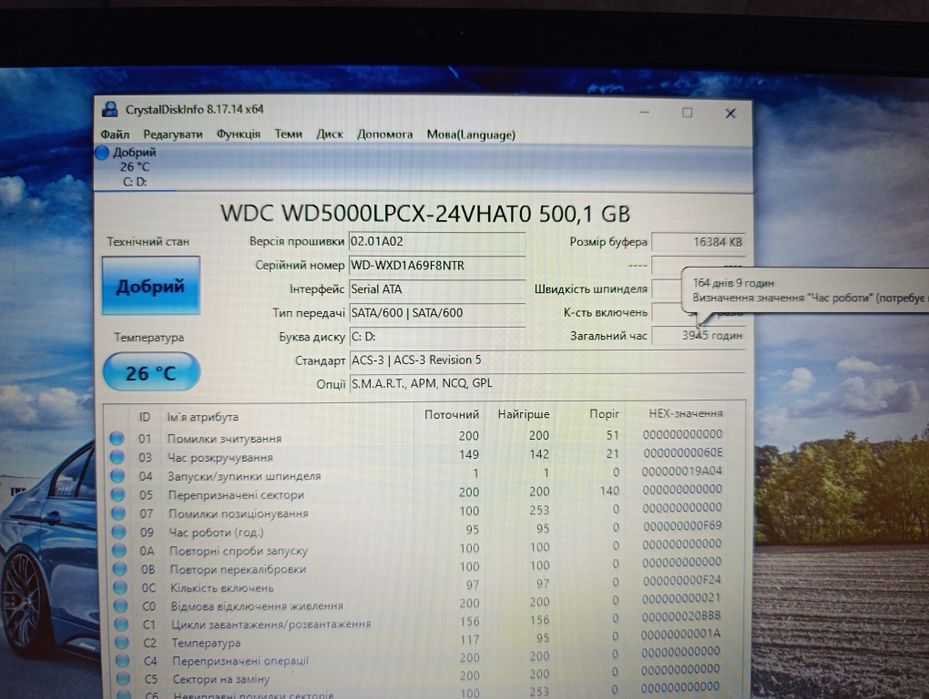929x699 pixels.
Task: Select the Відмова відключення живлення attribute name
Action: [257, 606]
